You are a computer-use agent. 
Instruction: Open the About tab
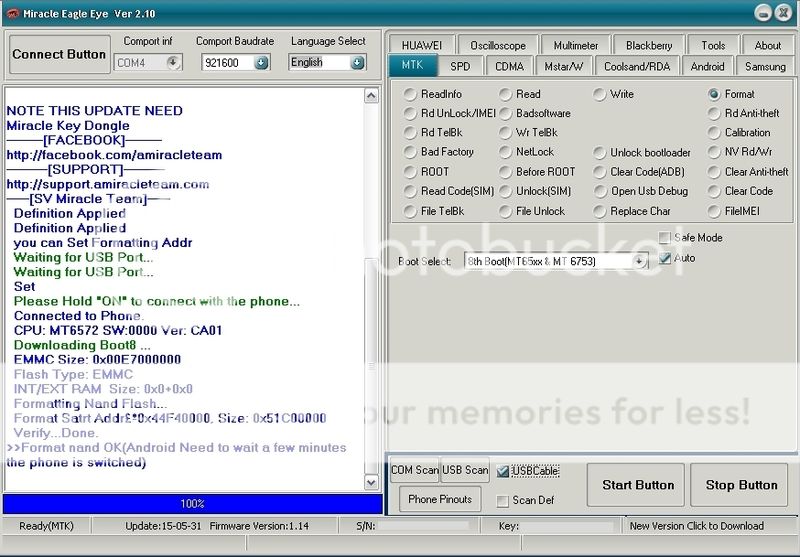click(x=767, y=45)
